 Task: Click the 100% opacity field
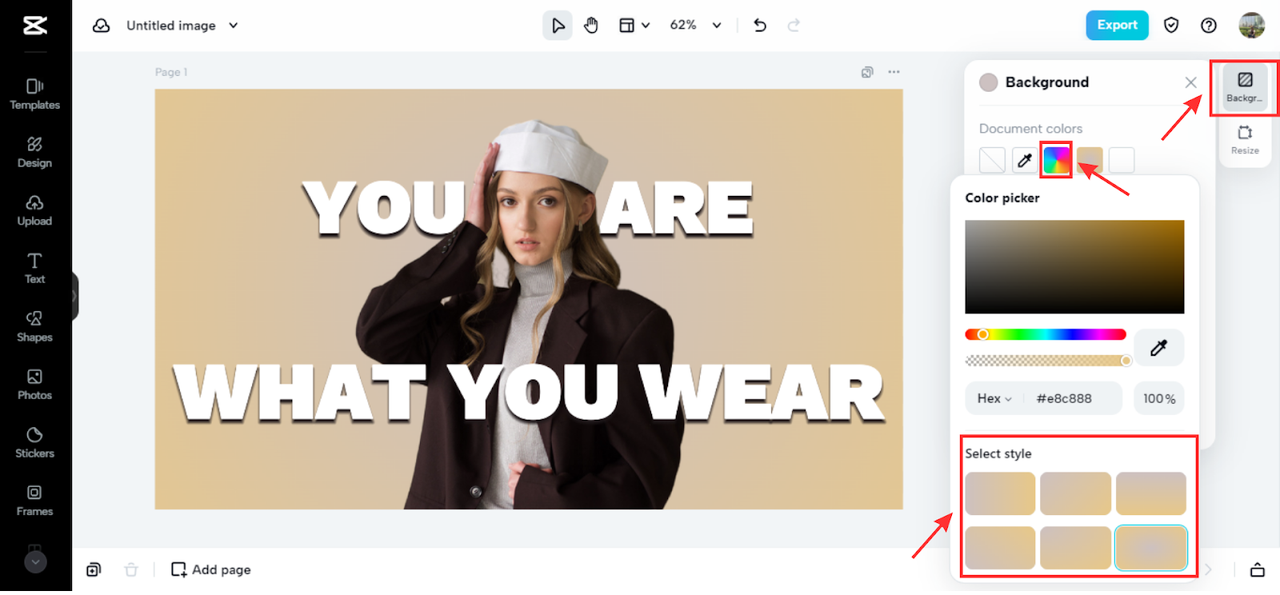click(1159, 398)
